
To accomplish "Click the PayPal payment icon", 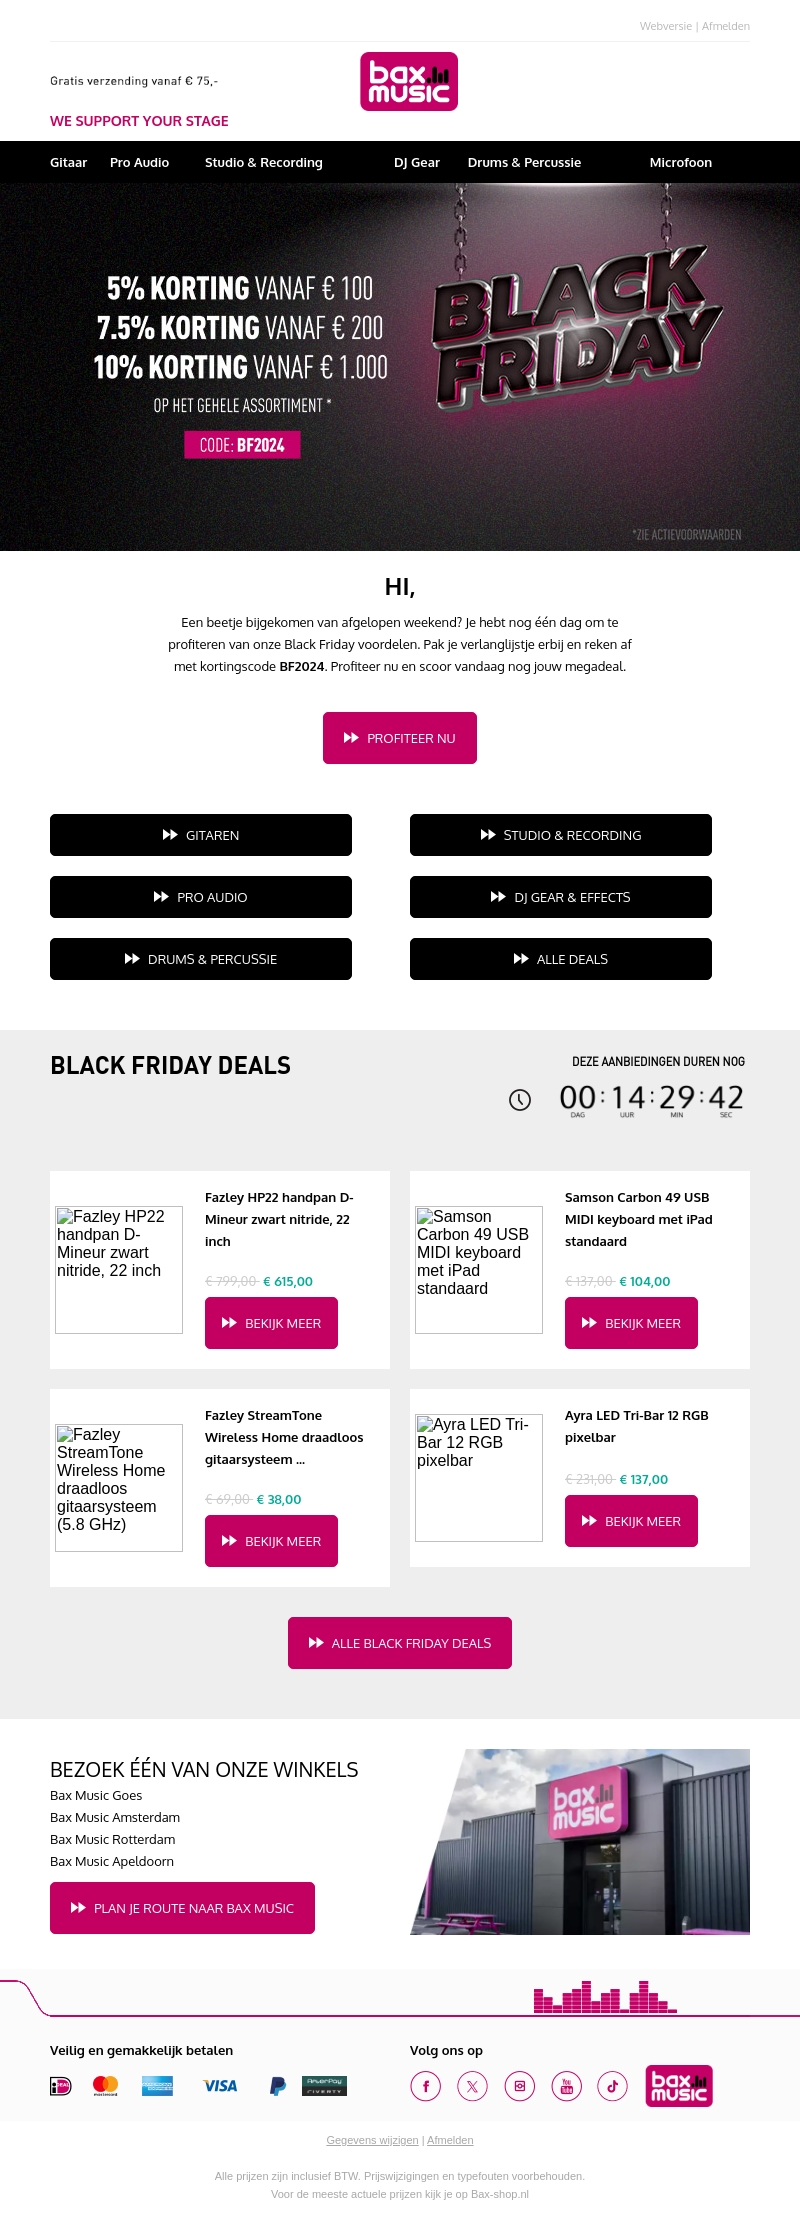I will 278,2086.
